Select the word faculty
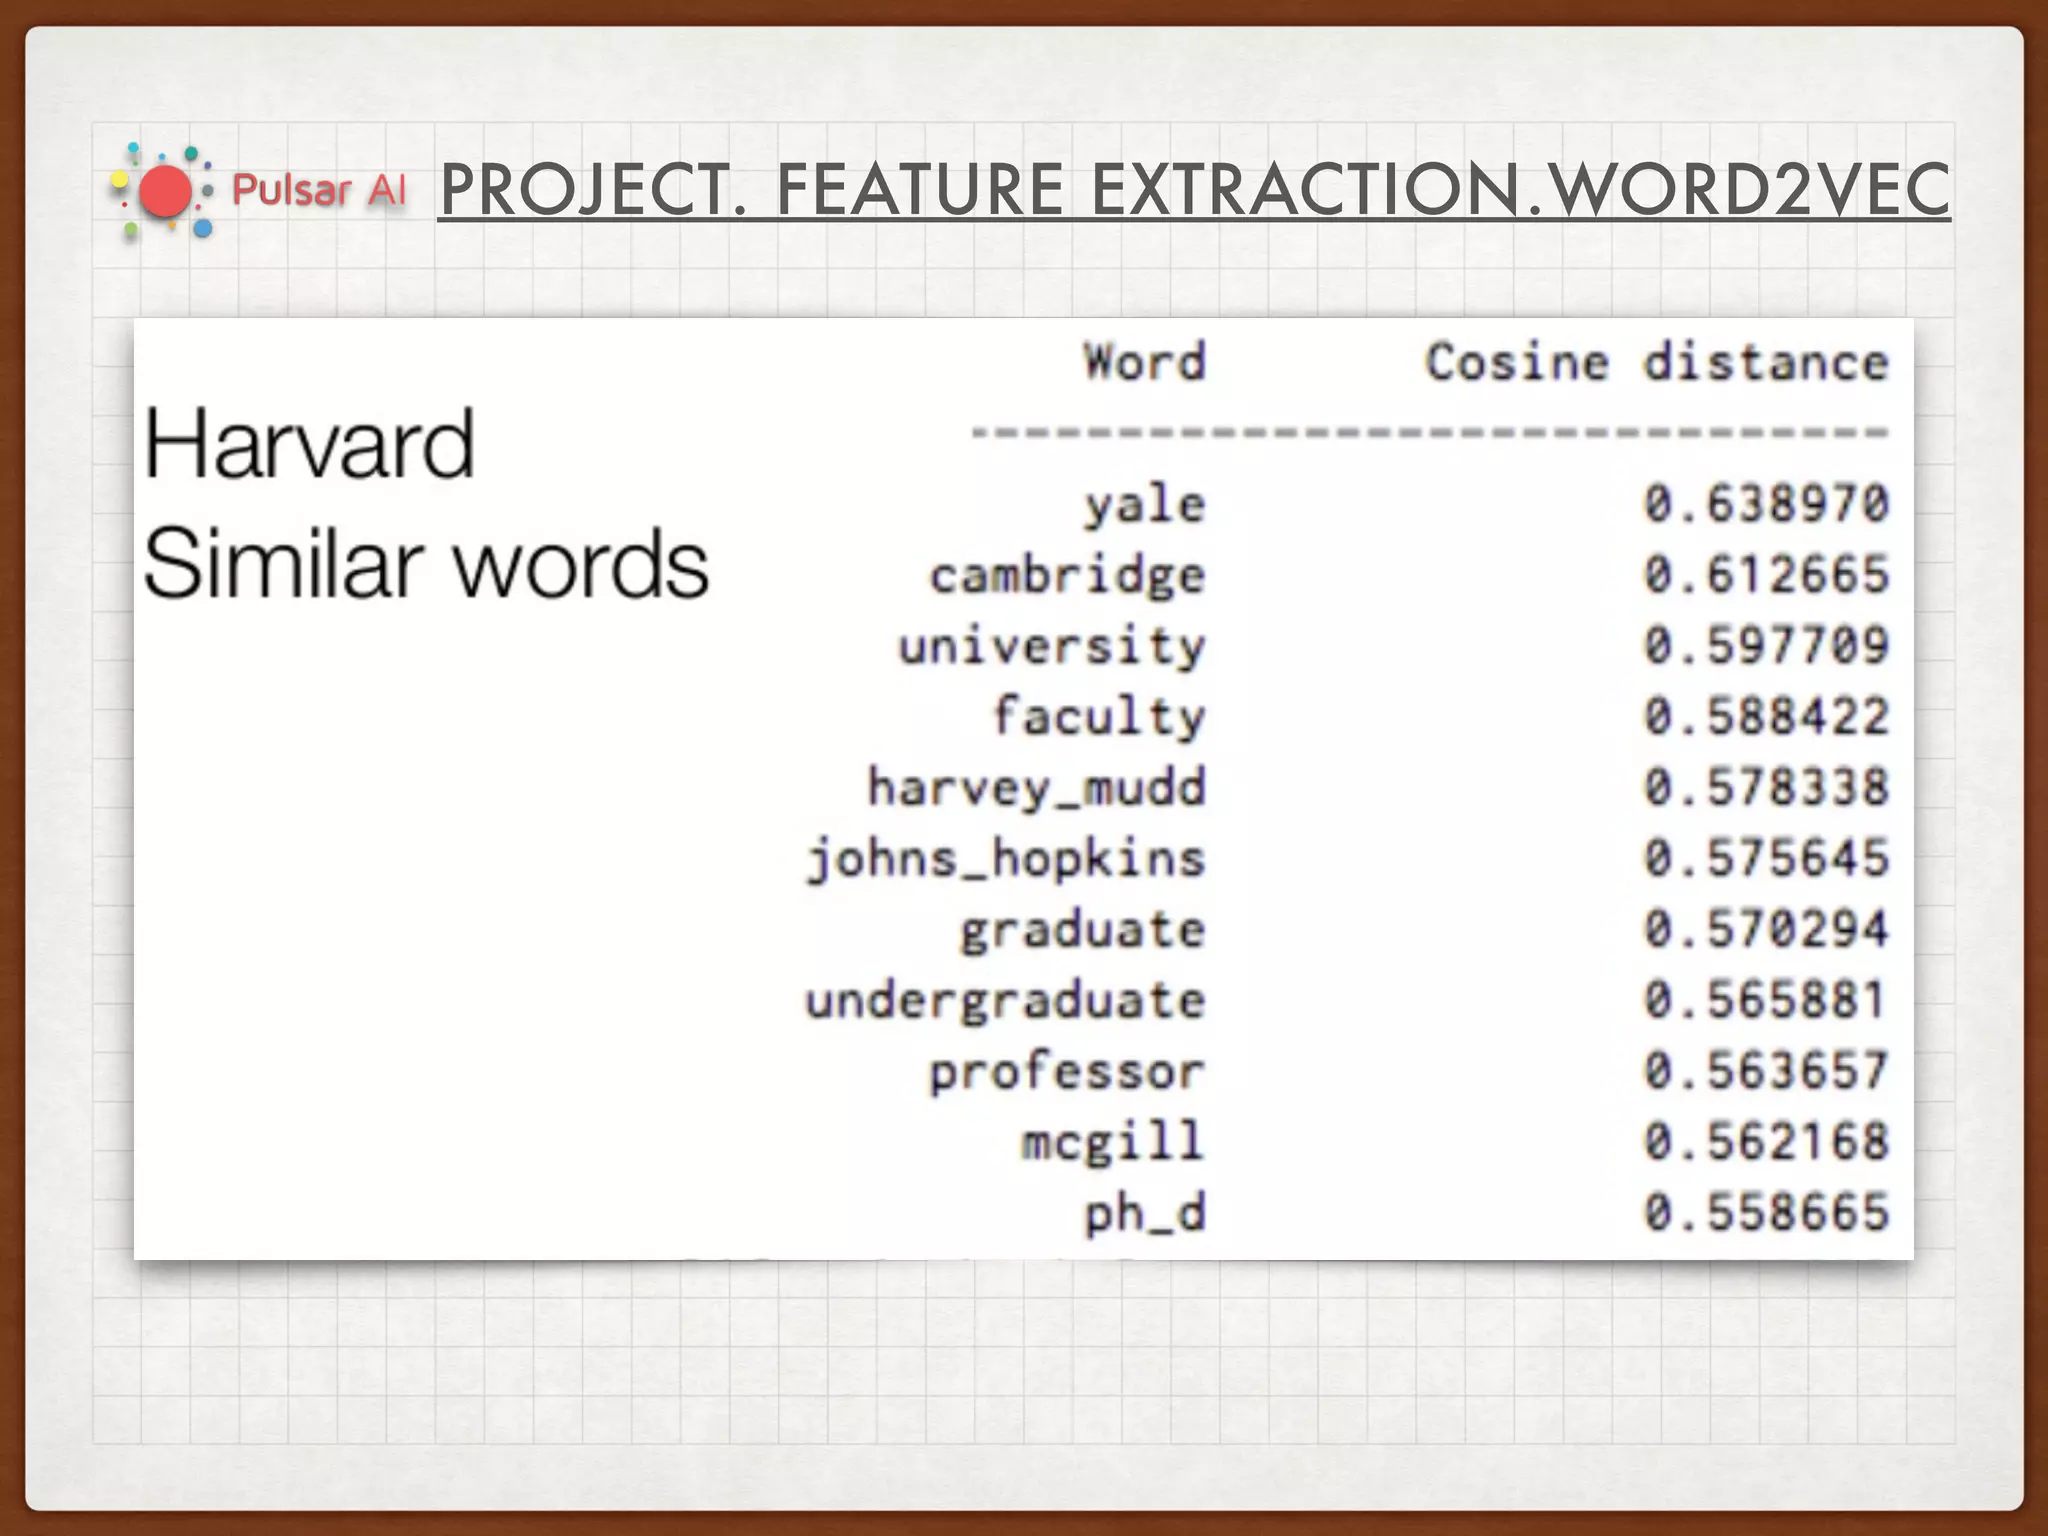This screenshot has width=2048, height=1536. click(1098, 717)
